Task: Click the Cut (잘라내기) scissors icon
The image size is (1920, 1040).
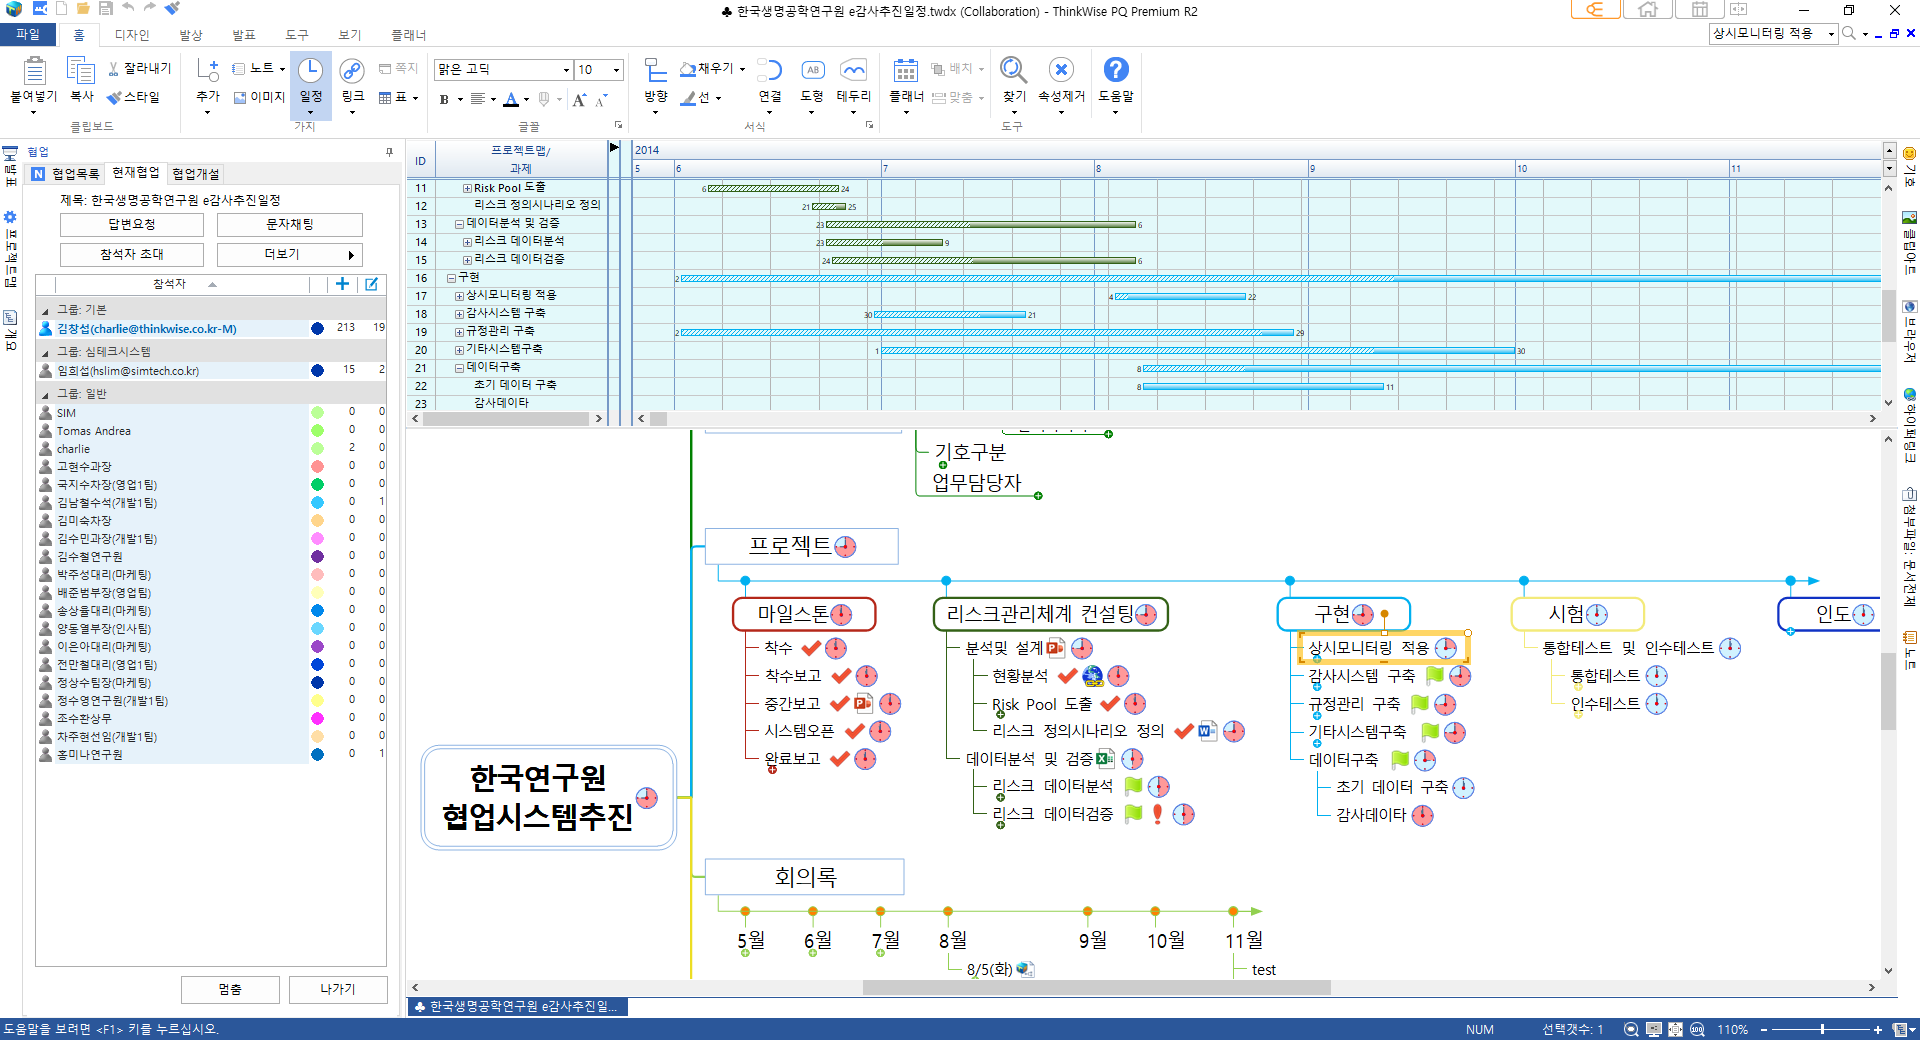Action: (115, 68)
